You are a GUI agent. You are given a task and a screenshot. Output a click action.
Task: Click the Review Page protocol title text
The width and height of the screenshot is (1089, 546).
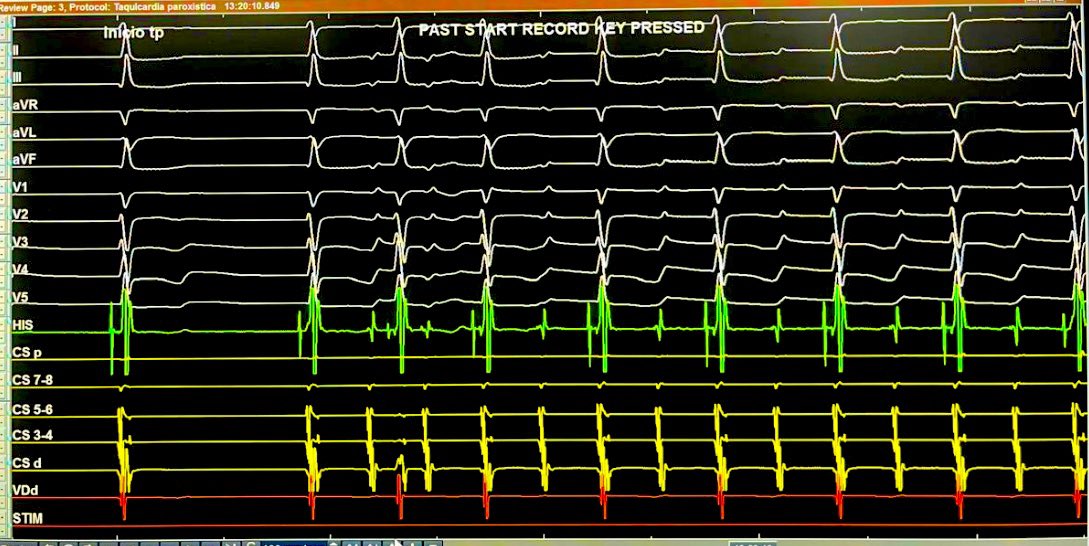point(140,6)
